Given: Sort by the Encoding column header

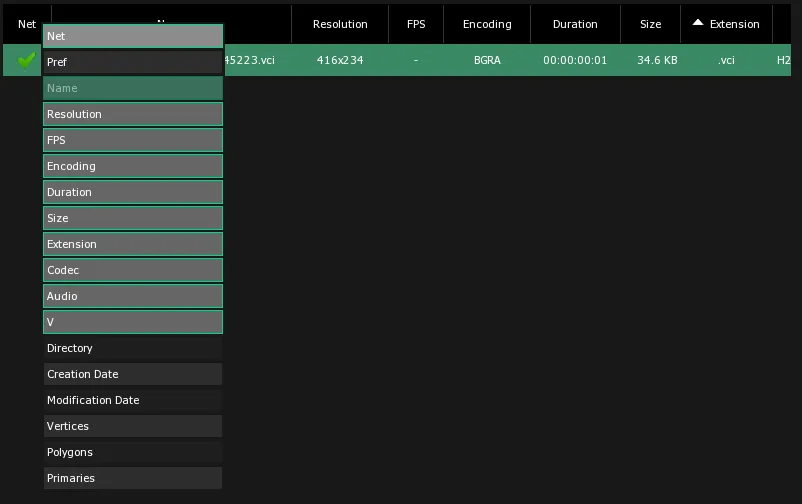Looking at the screenshot, I should 487,24.
